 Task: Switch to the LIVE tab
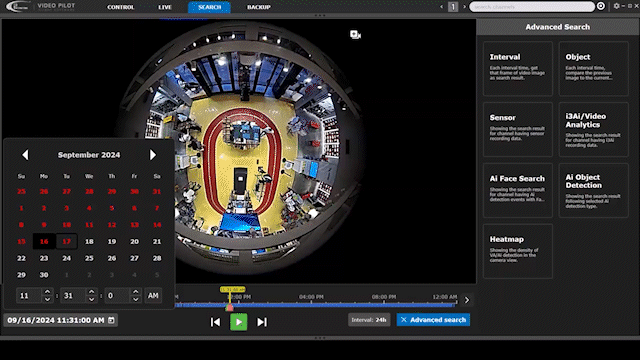(165, 7)
